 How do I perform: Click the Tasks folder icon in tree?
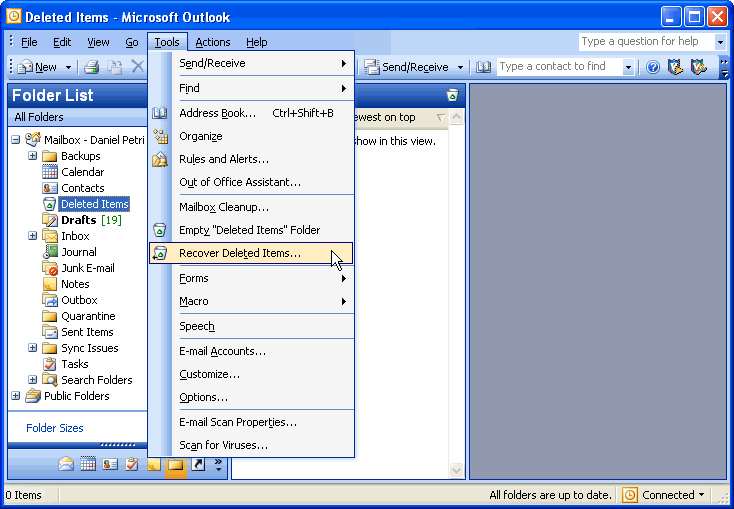click(50, 364)
